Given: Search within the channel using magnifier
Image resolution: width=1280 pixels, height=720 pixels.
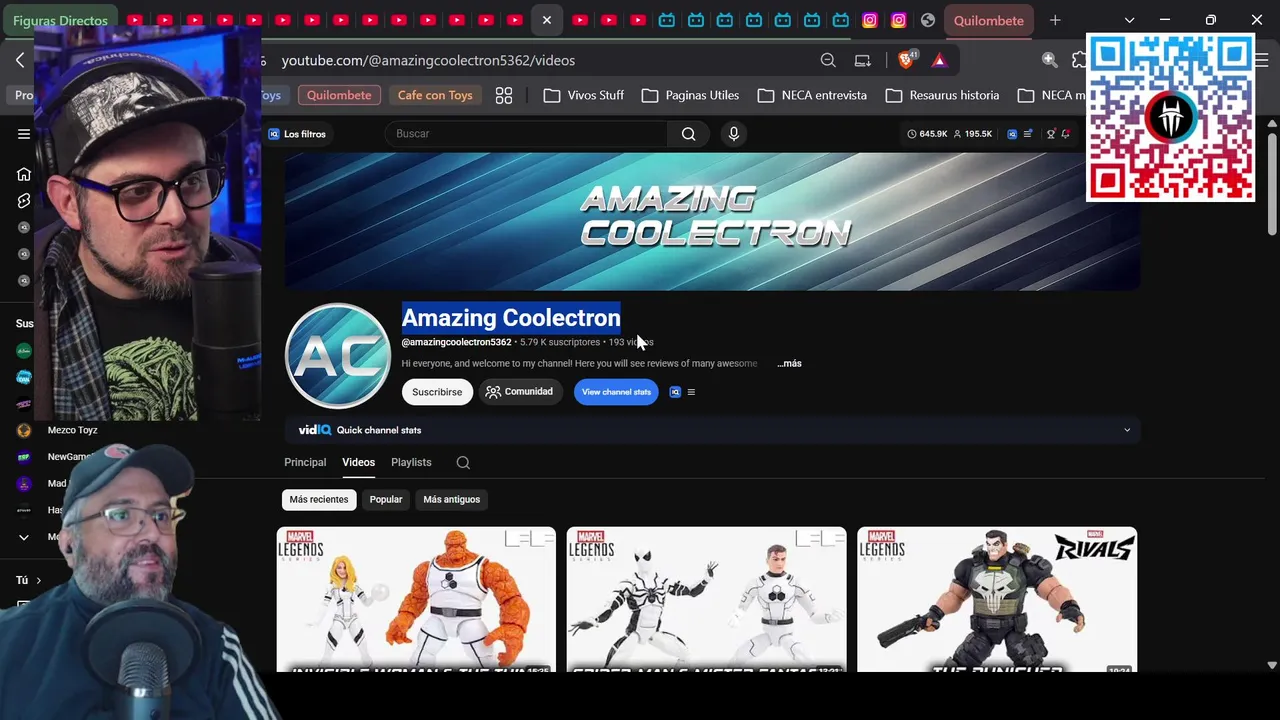Looking at the screenshot, I should tap(463, 462).
